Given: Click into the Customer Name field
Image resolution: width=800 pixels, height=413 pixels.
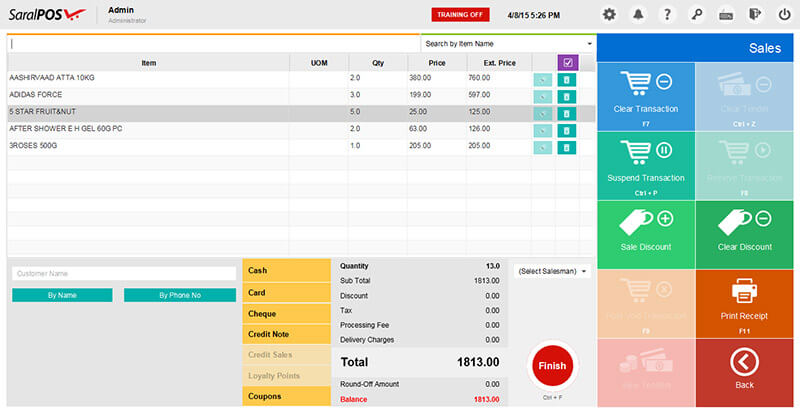Looking at the screenshot, I should click(123, 273).
